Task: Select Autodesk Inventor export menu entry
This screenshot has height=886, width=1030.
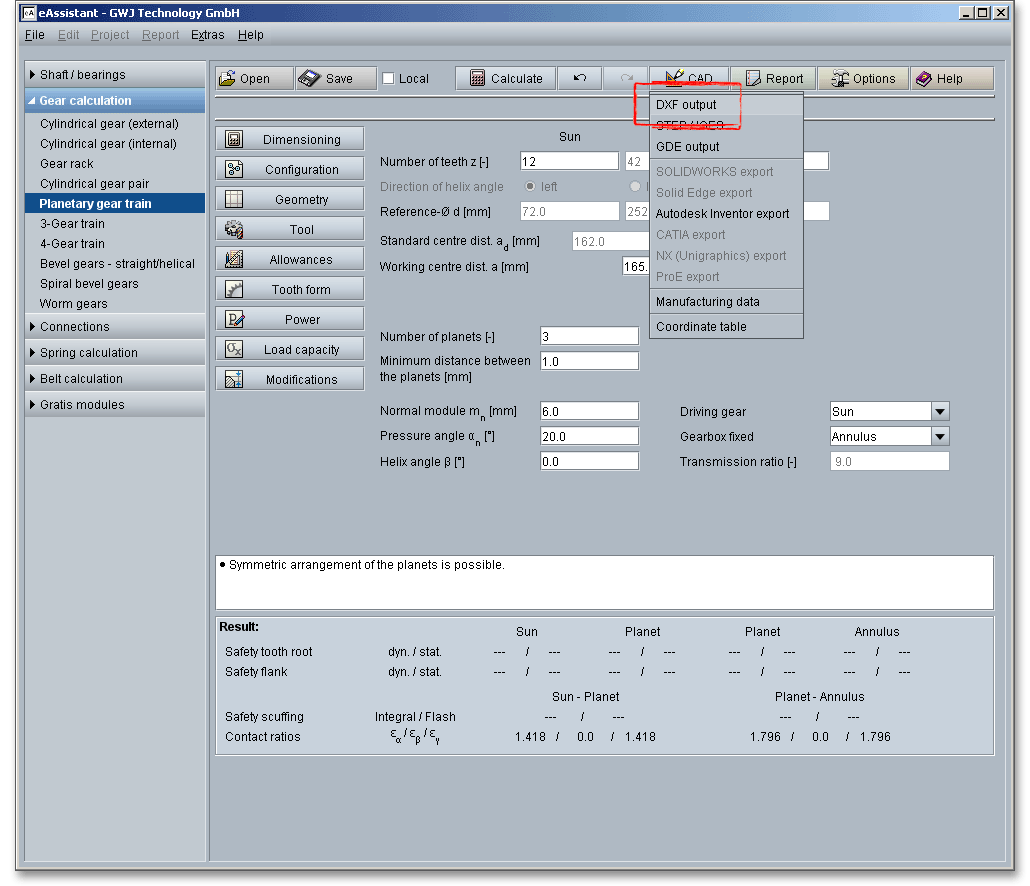Action: click(722, 214)
